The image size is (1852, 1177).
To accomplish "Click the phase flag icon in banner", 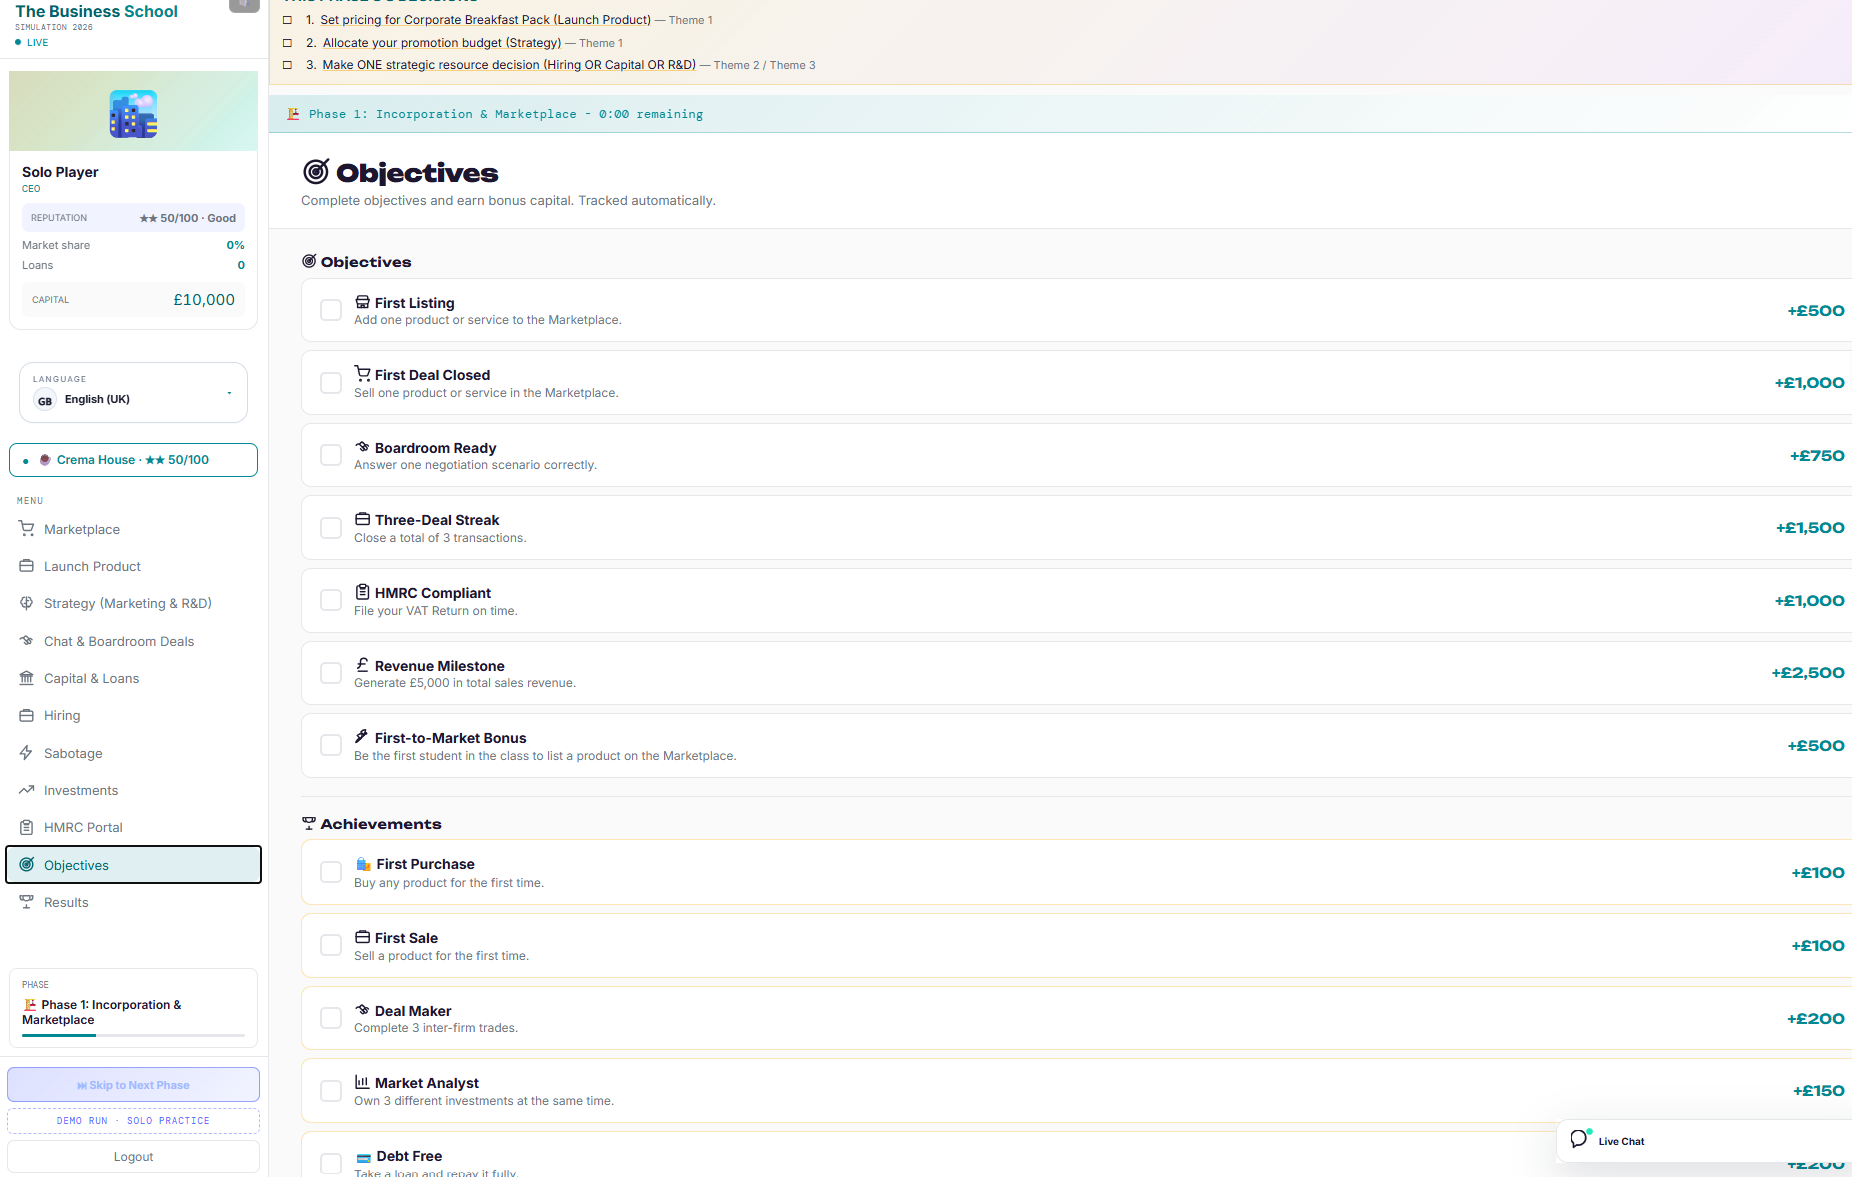I will (293, 114).
